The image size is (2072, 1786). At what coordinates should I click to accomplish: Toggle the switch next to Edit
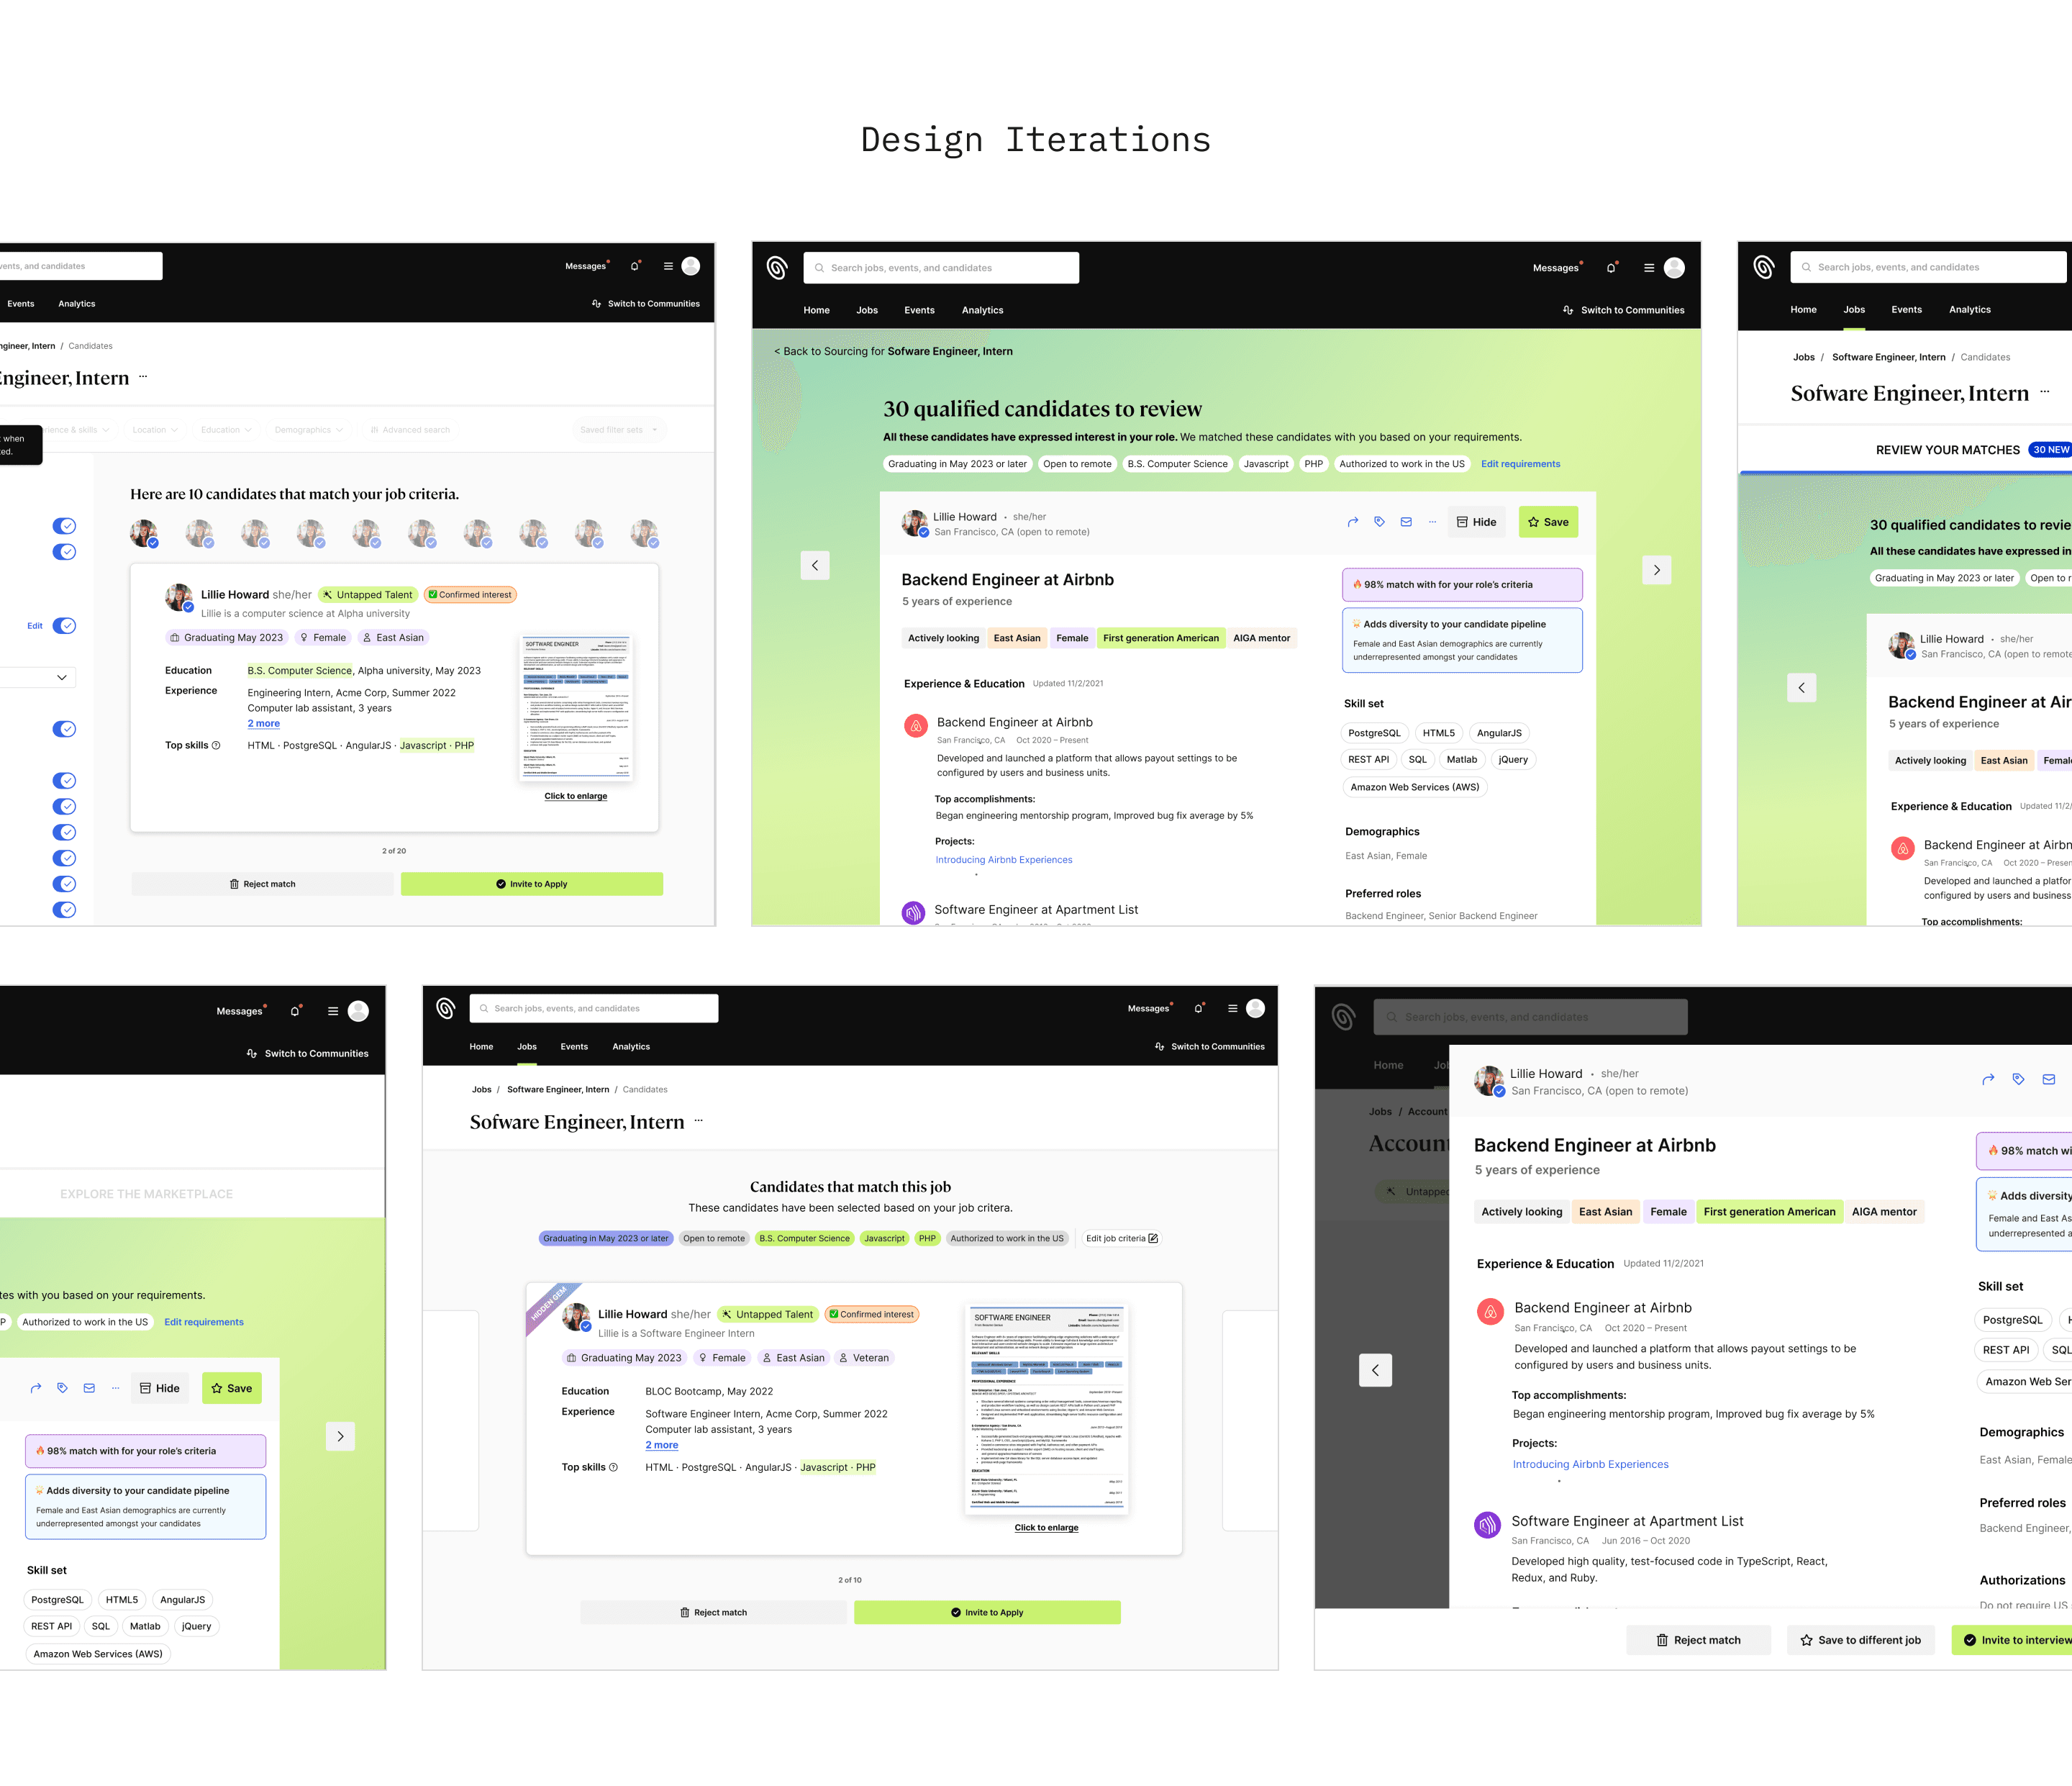click(64, 626)
